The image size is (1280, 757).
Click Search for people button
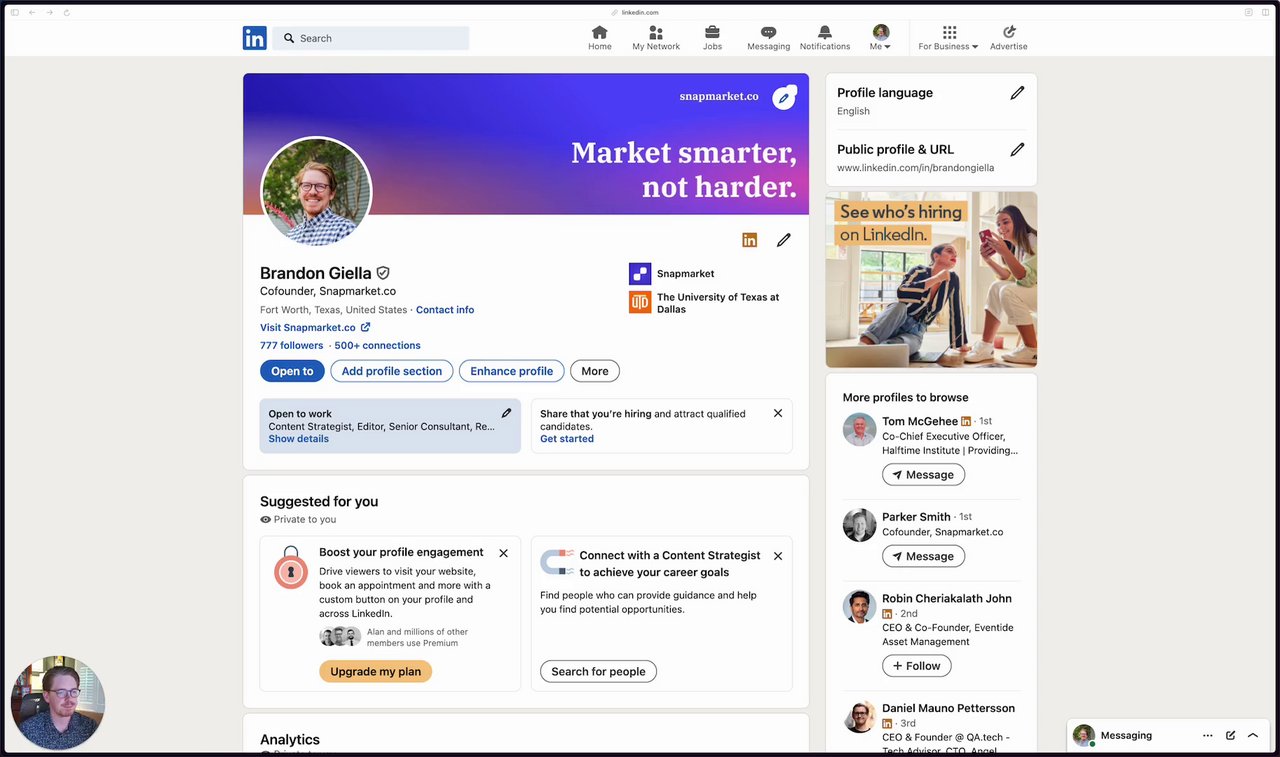click(x=598, y=672)
